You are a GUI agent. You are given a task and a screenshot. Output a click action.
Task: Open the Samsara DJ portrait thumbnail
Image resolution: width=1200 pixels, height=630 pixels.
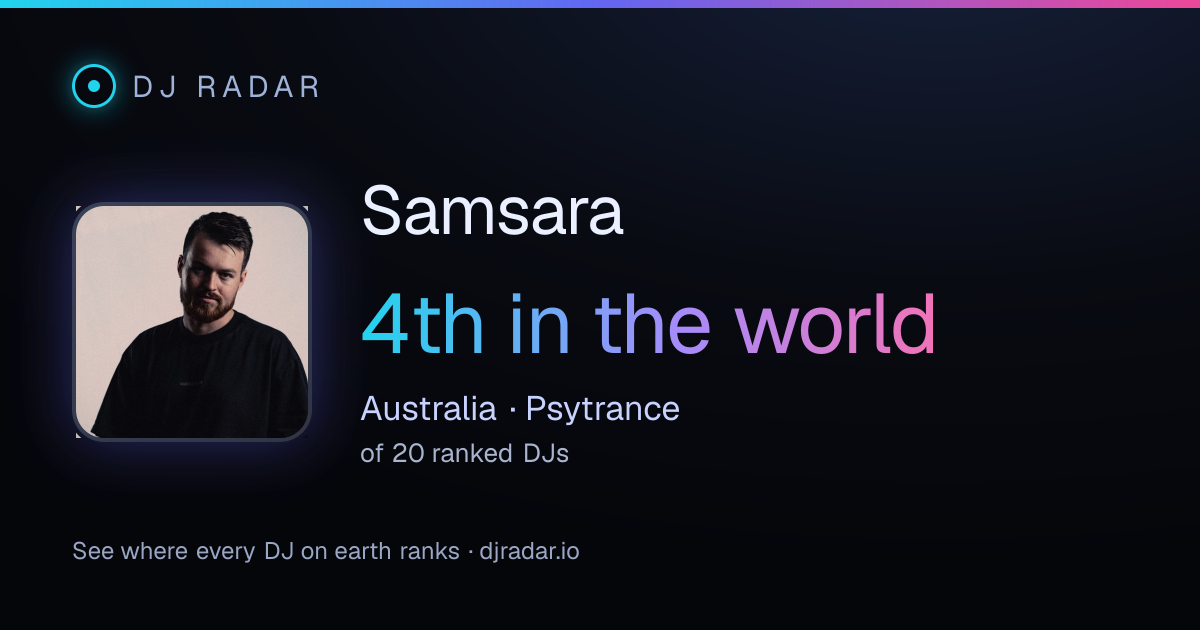[192, 322]
